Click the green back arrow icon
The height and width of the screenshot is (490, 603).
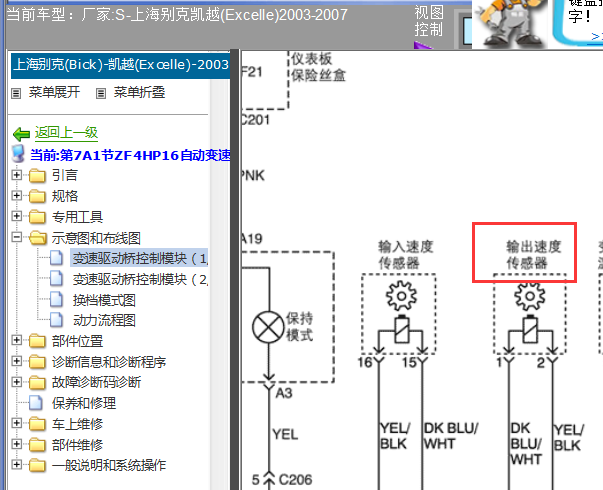[21, 134]
